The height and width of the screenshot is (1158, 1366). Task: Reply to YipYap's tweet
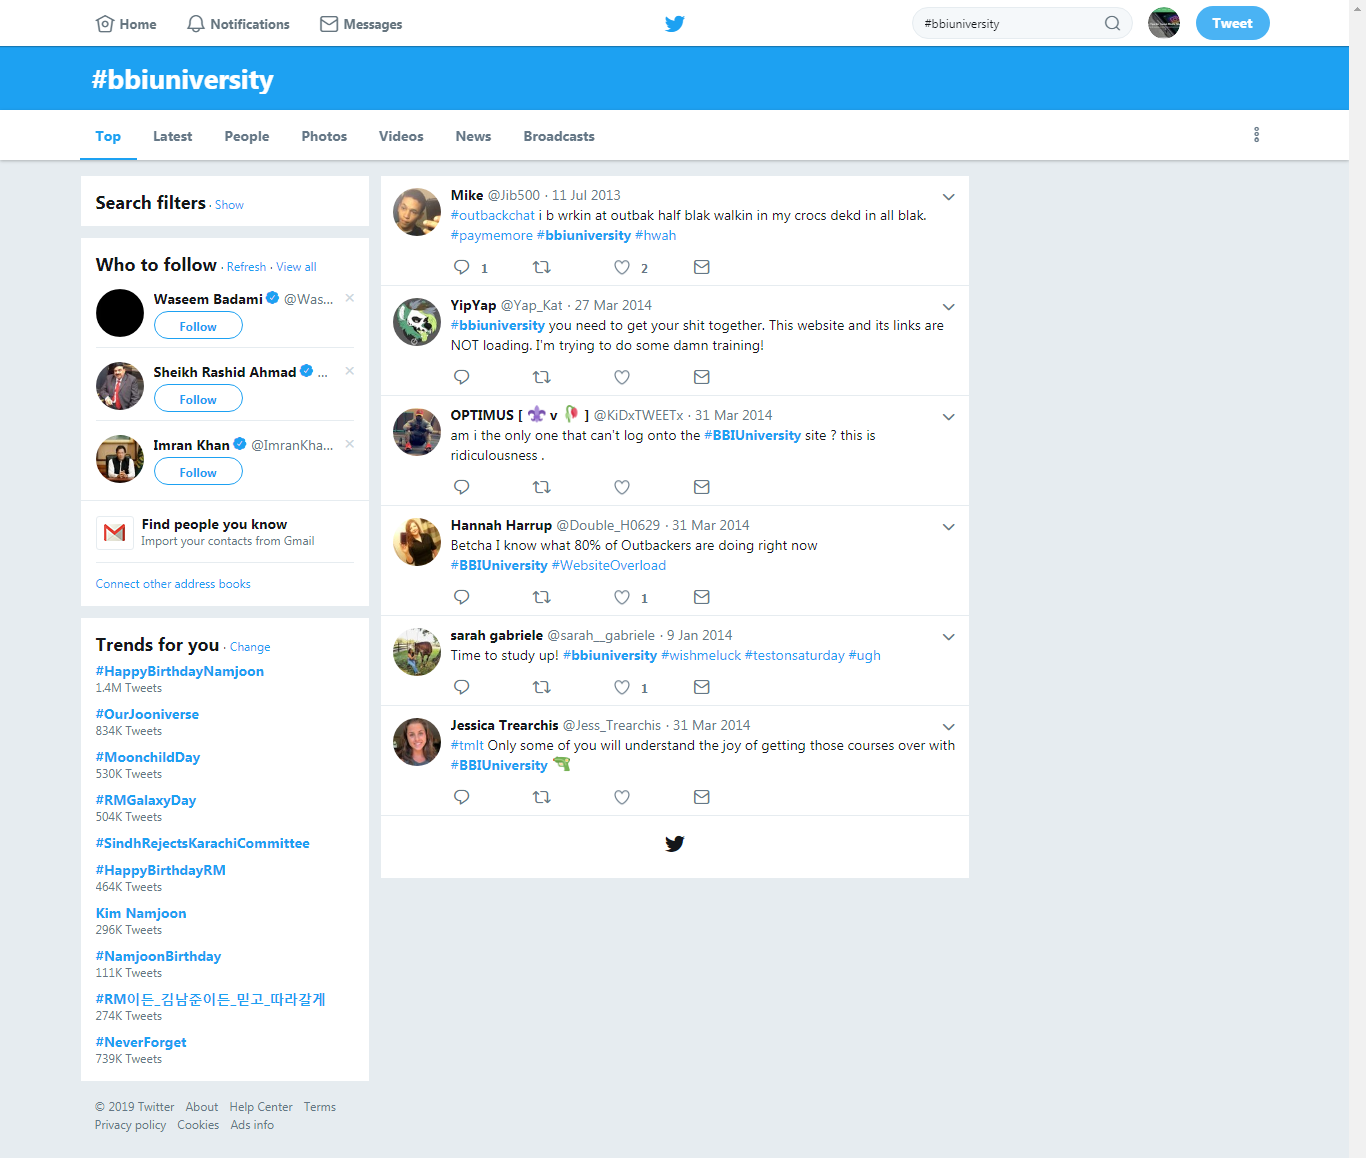click(x=462, y=377)
